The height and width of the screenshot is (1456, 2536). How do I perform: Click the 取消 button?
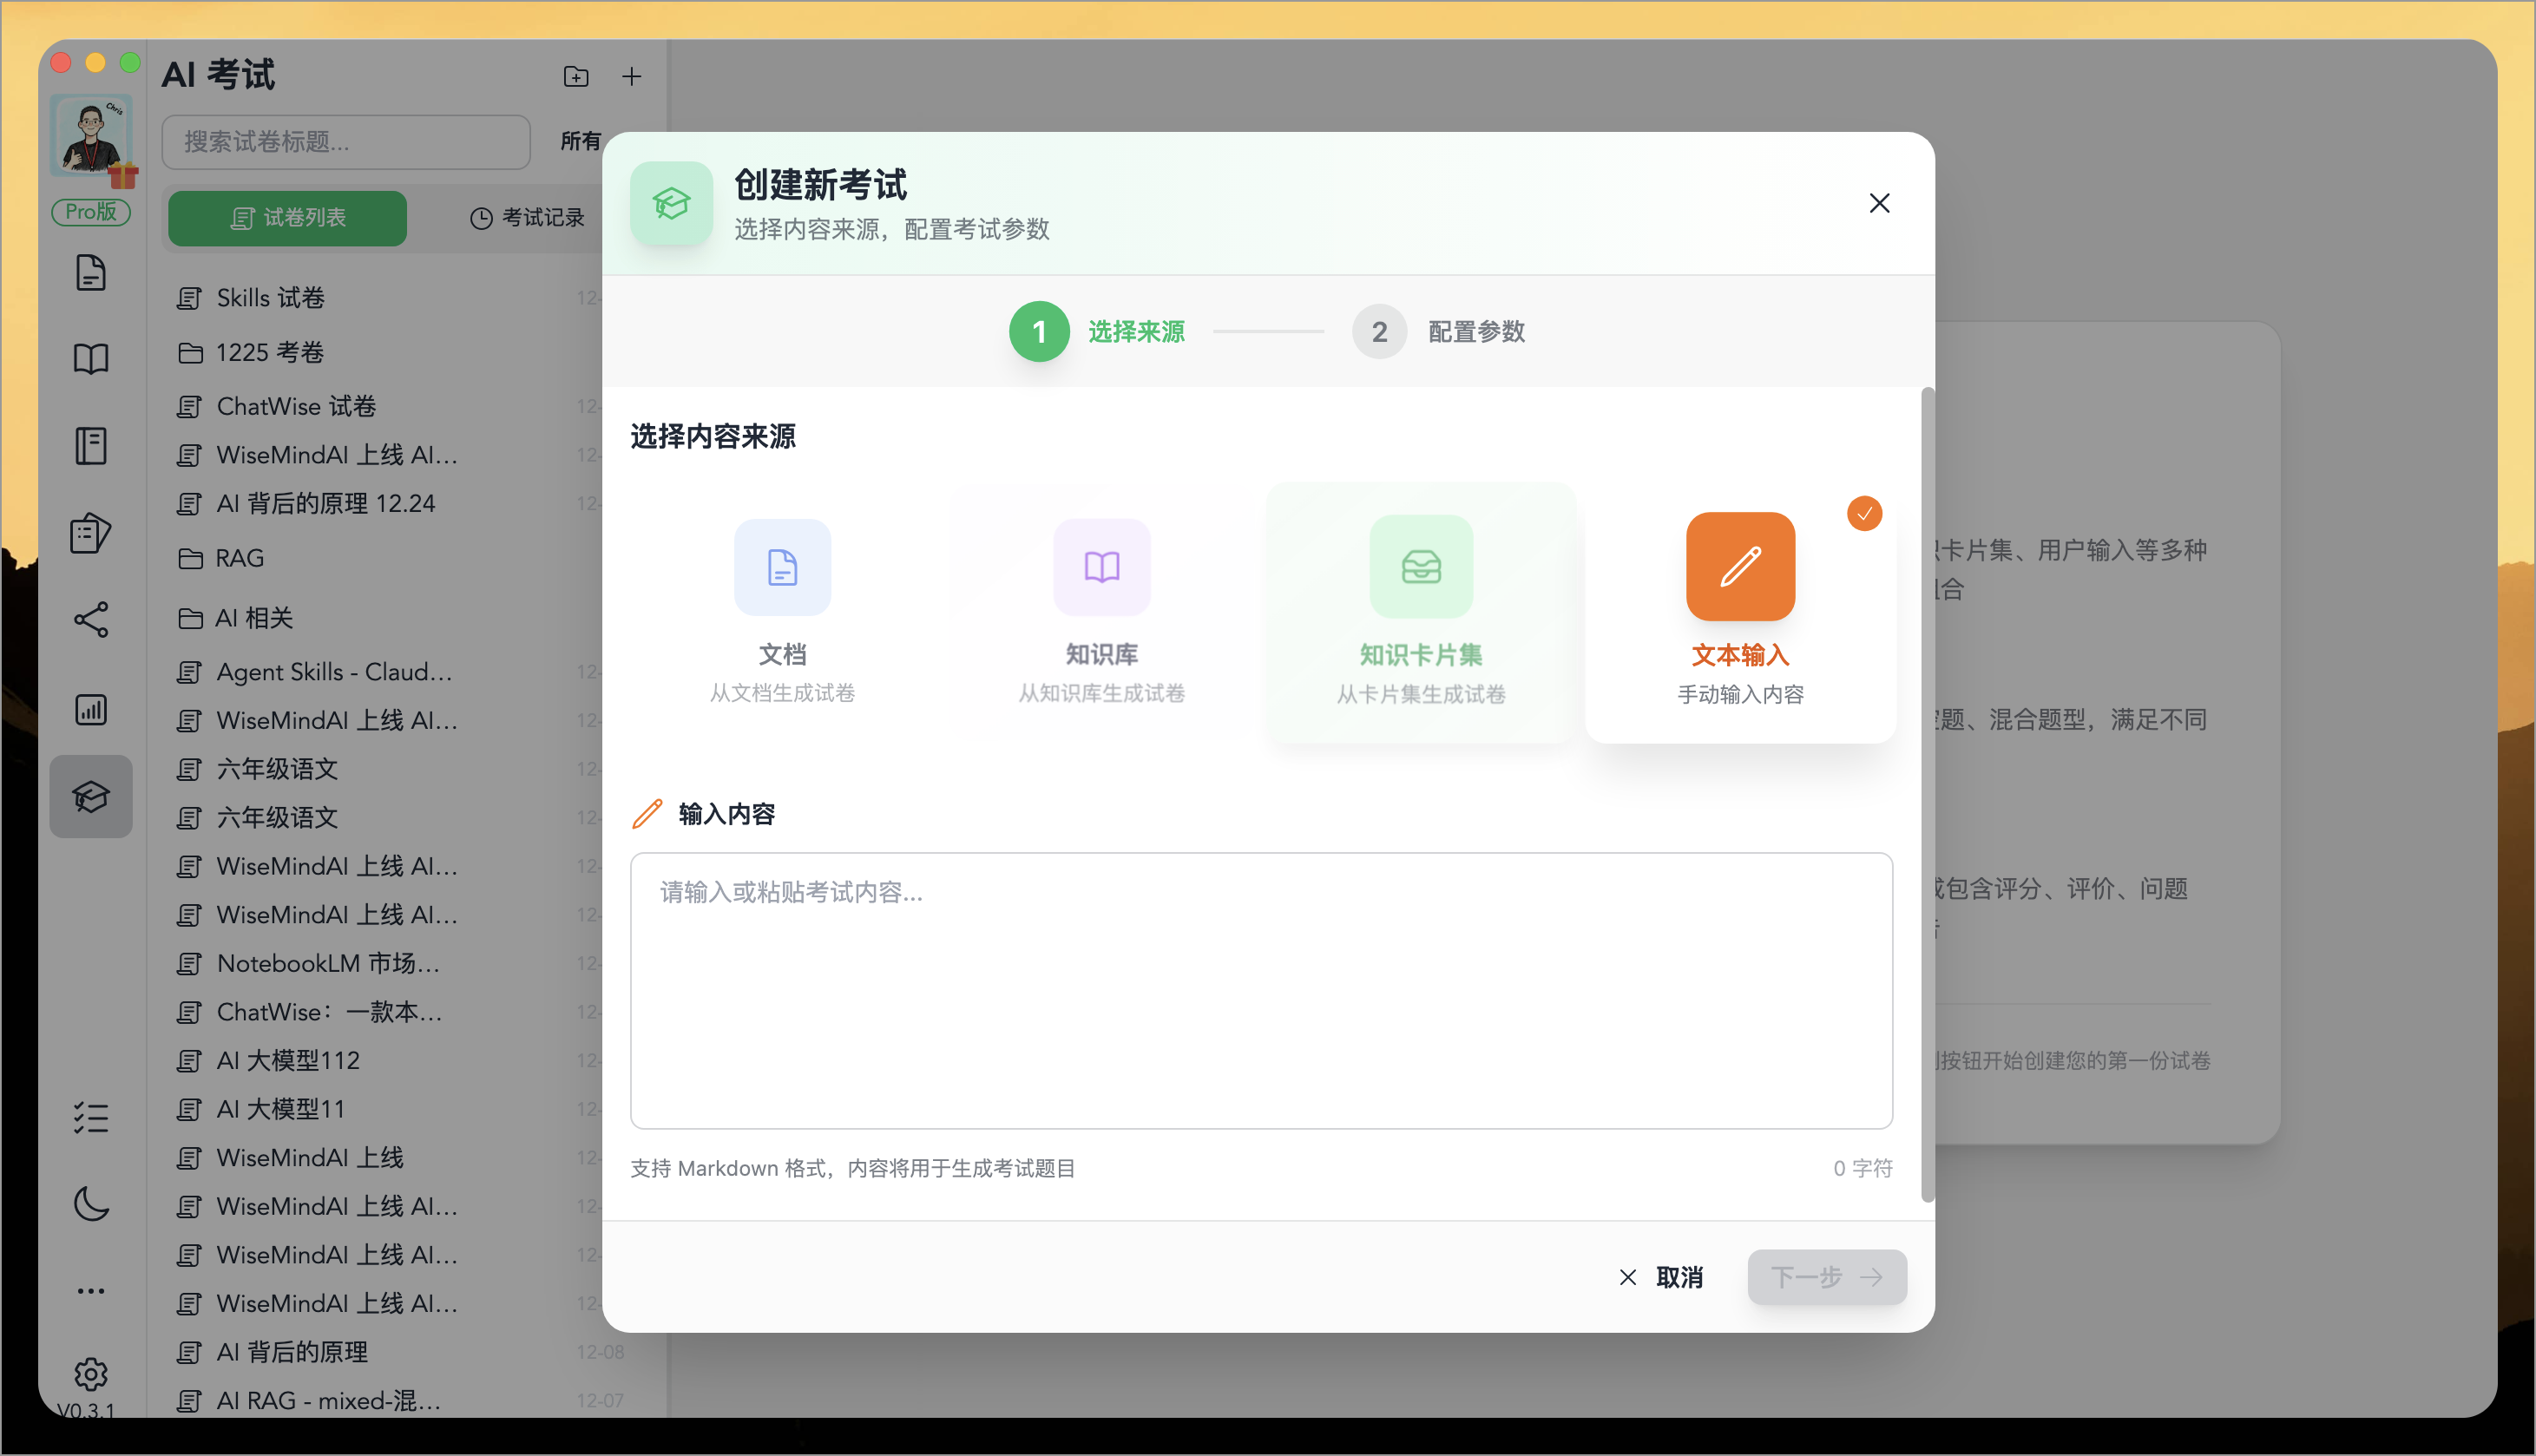click(1661, 1277)
